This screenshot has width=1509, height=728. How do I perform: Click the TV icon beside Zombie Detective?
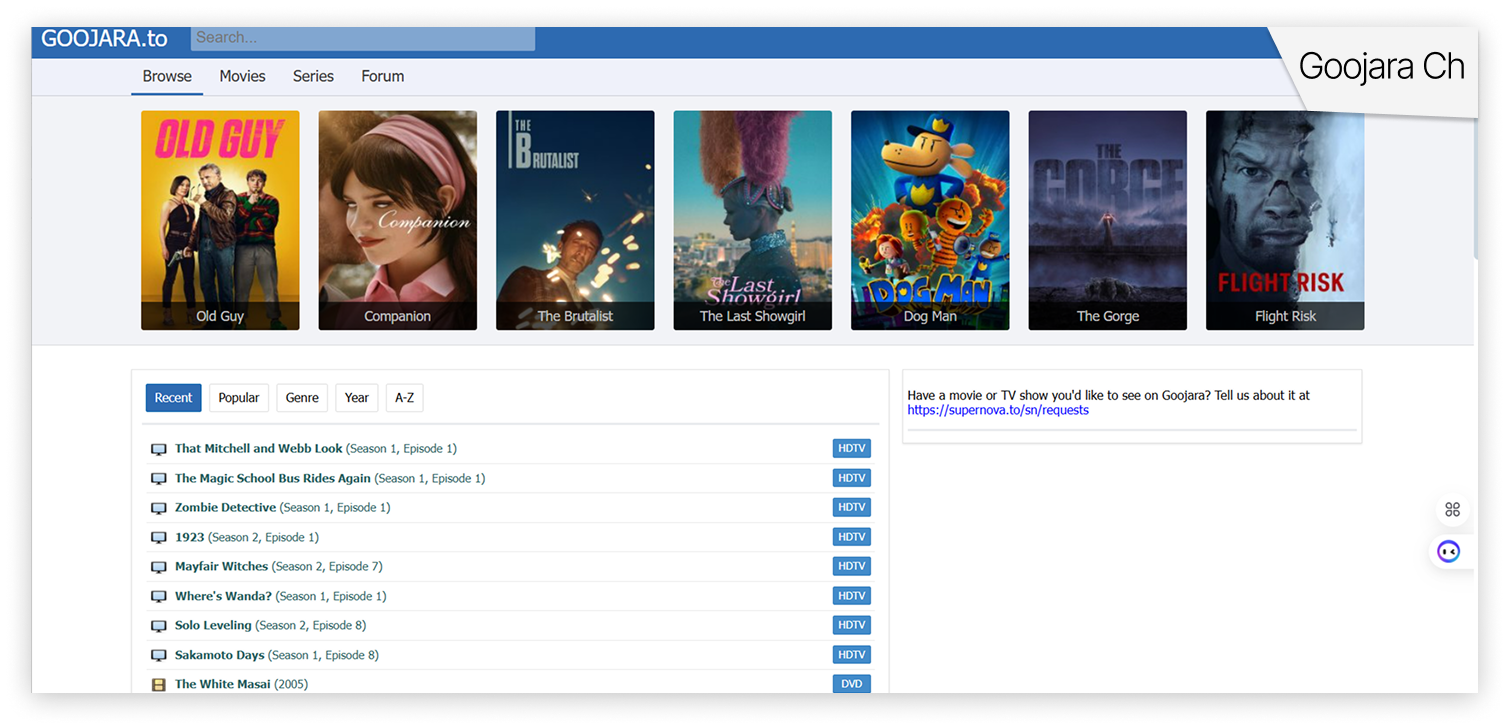click(158, 508)
